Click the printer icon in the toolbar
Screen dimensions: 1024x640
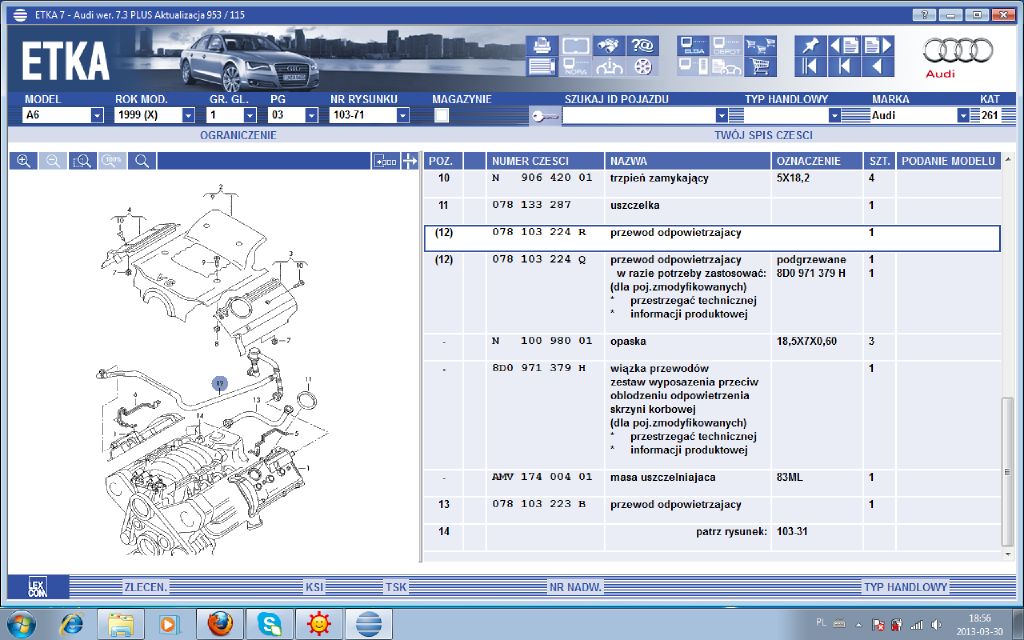(x=542, y=46)
